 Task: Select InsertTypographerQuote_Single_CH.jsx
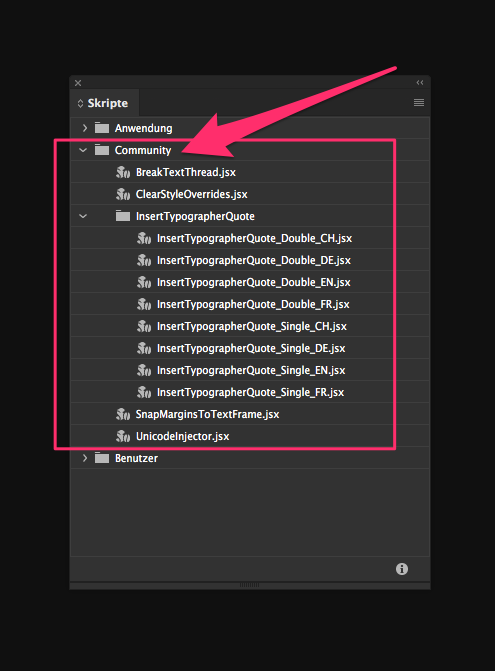tap(252, 327)
